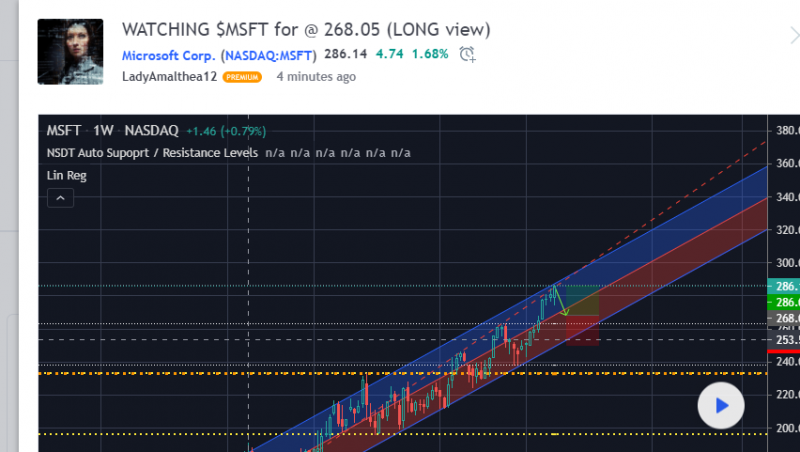
Task: Click the next arrow at top right edge
Action: coord(793,35)
